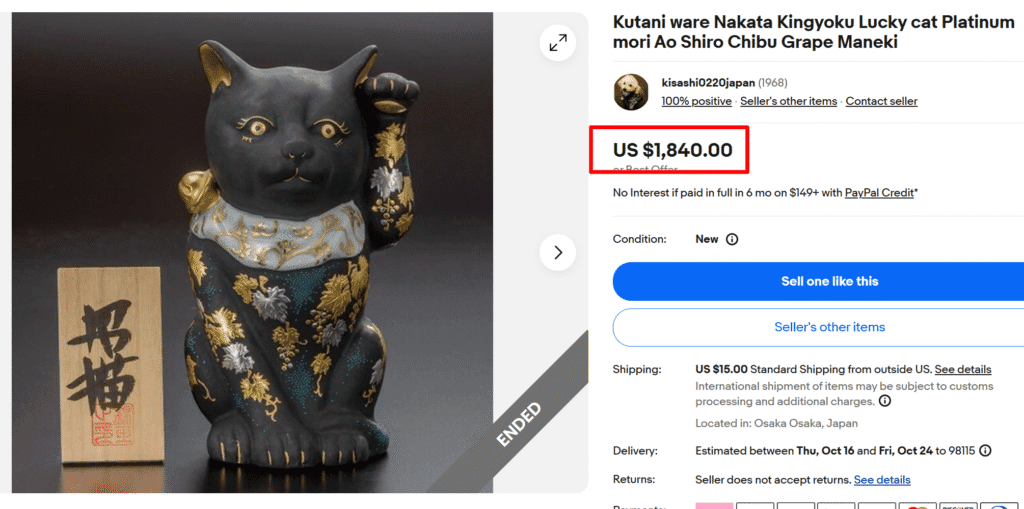Open seller kisashi0220japan's profile

click(x=707, y=83)
